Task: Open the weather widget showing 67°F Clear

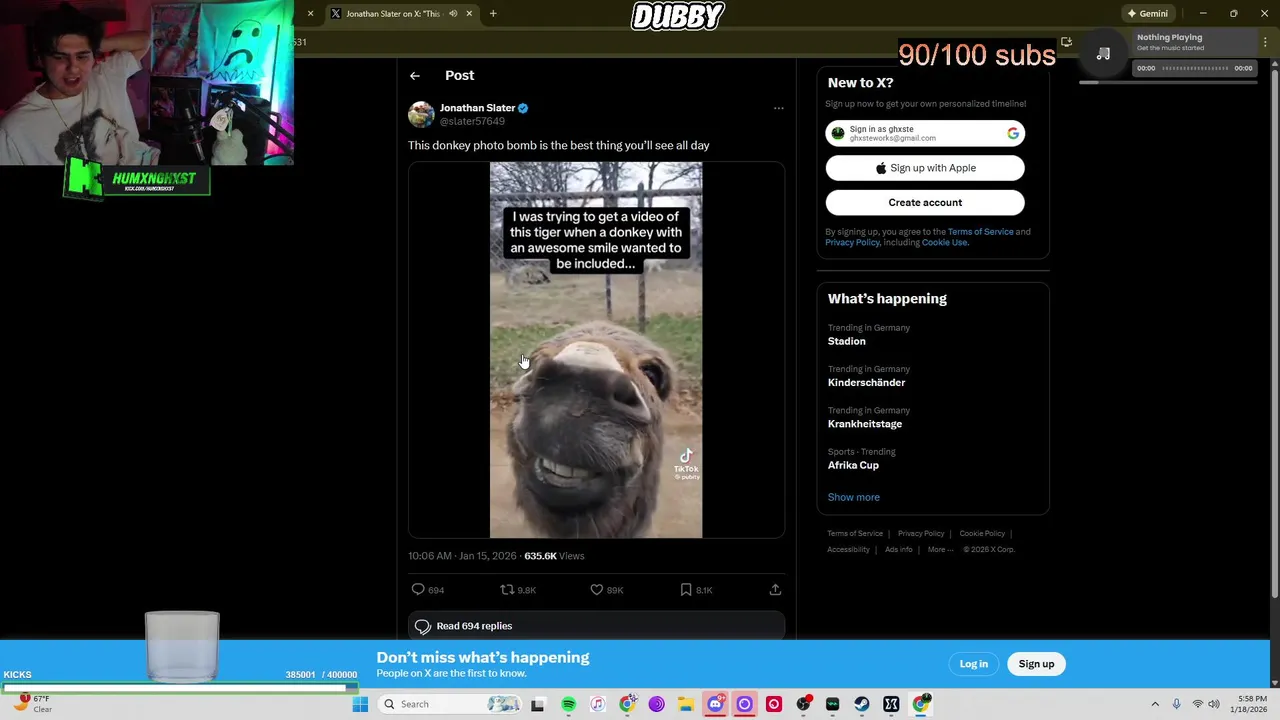Action: (x=30, y=704)
